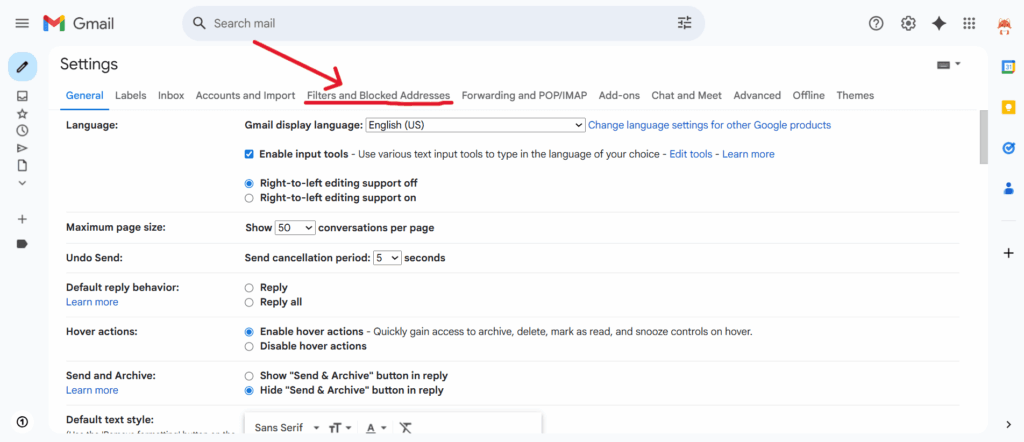Image resolution: width=1024 pixels, height=442 pixels.
Task: Click Learn more under Send and Archive
Action: 92,390
